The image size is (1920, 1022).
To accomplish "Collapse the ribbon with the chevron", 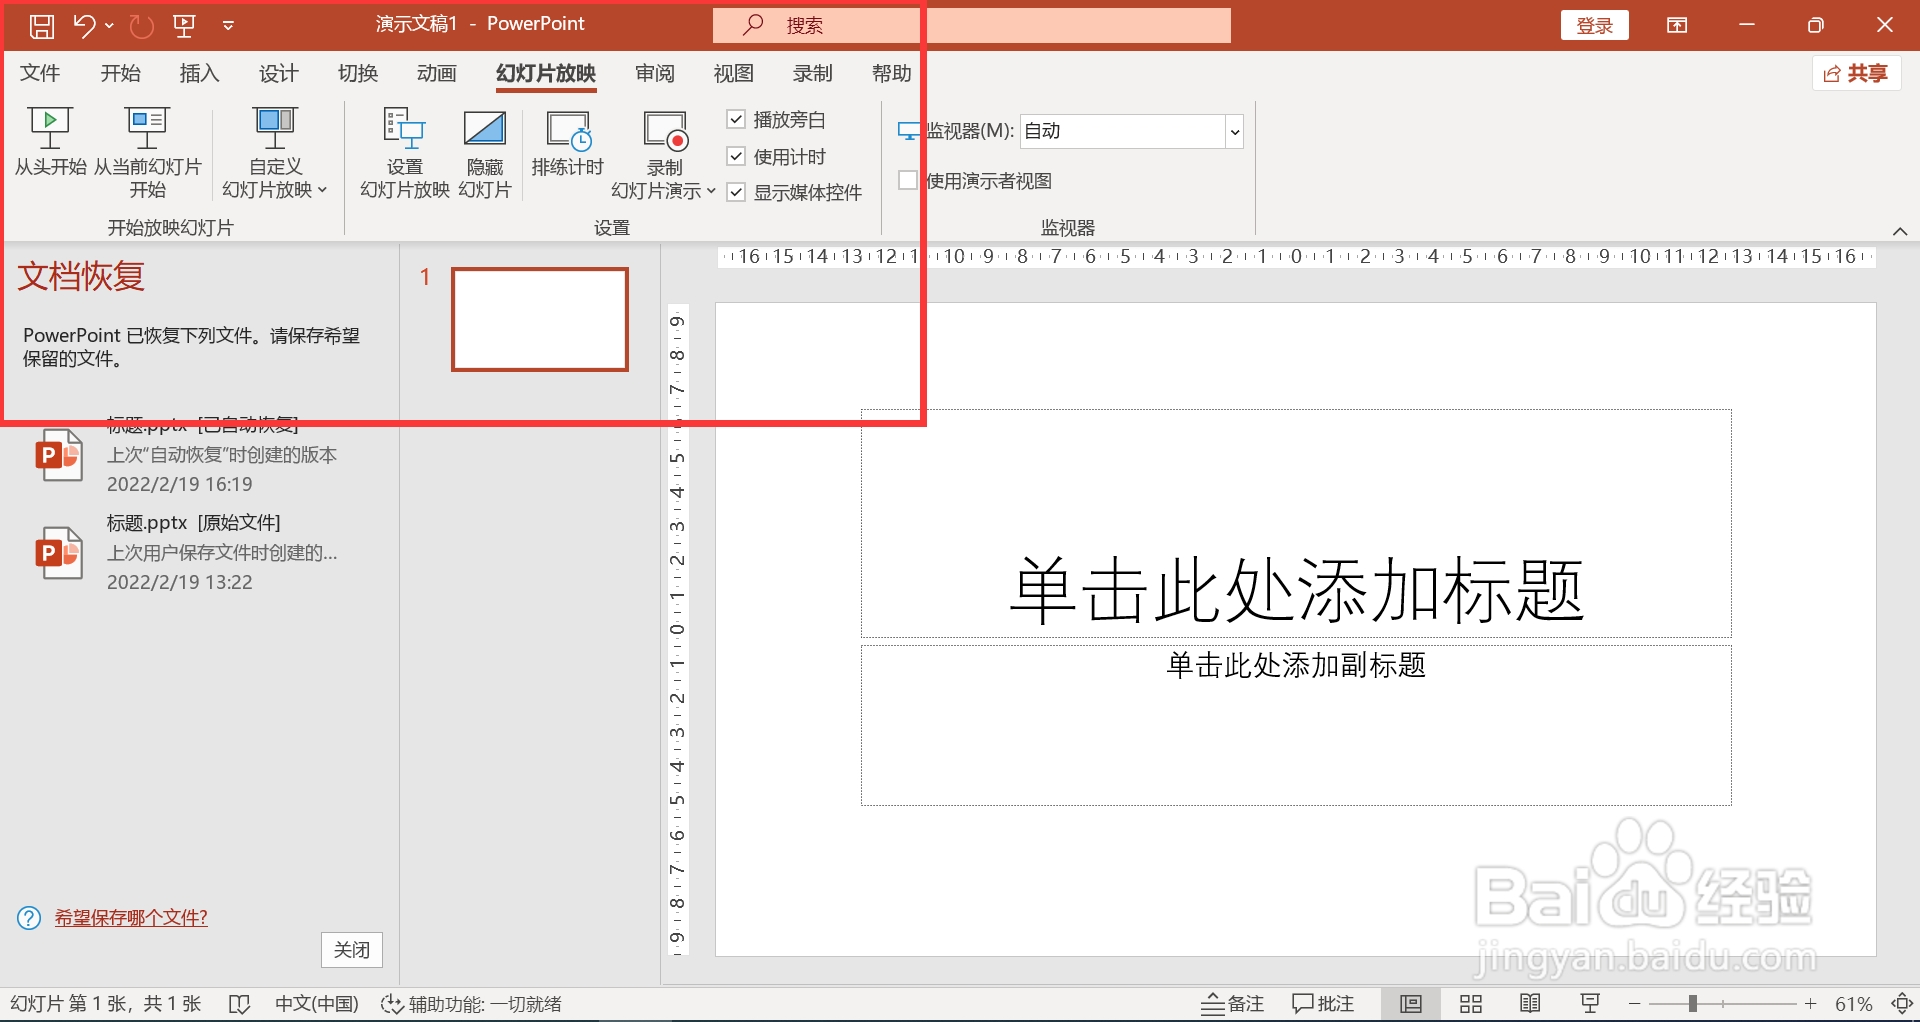I will click(1900, 231).
